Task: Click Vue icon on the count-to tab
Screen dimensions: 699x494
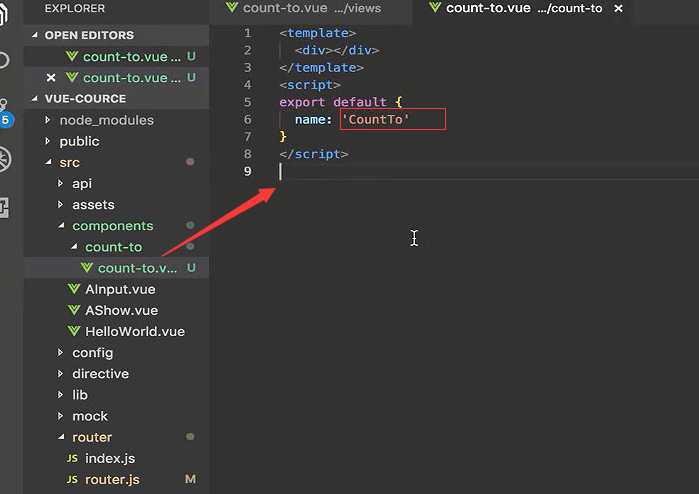Action: click(435, 8)
